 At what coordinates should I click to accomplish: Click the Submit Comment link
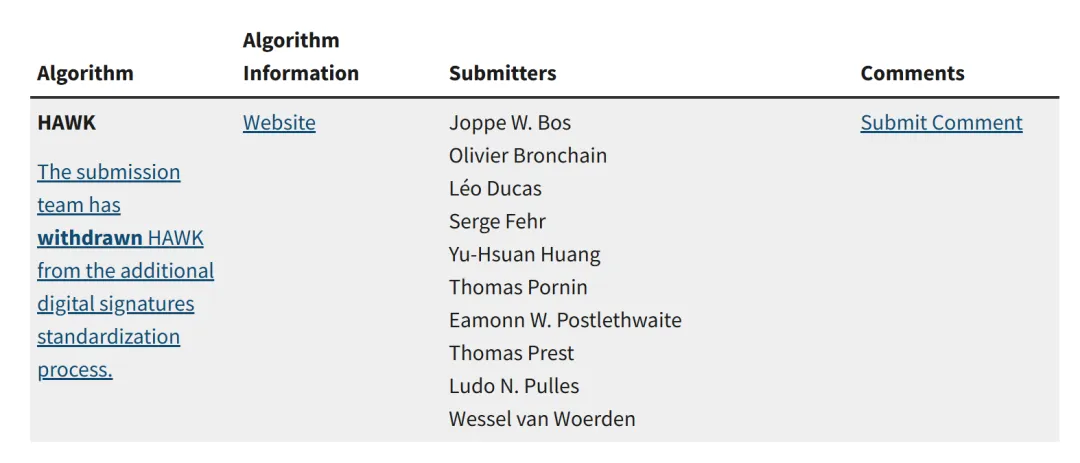point(941,123)
